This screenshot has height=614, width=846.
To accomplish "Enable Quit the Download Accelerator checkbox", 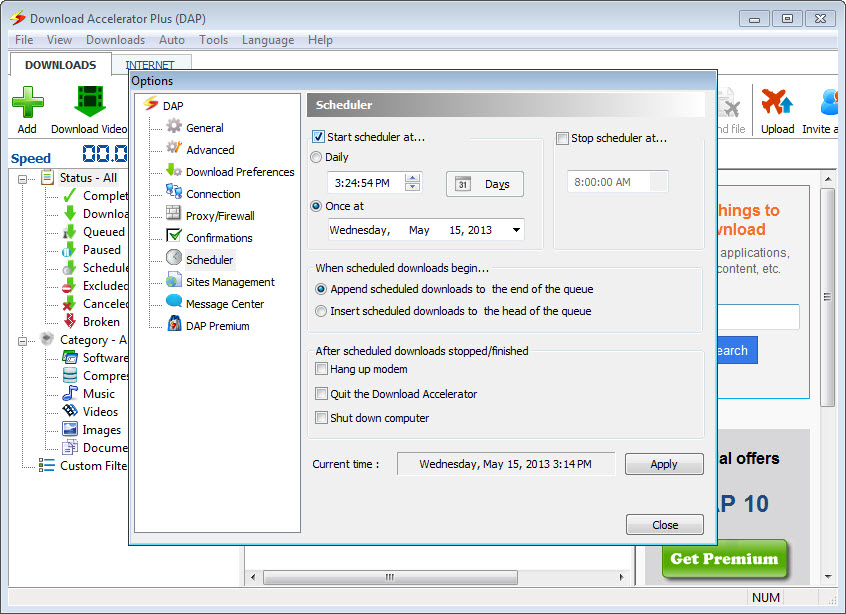I will pos(322,394).
